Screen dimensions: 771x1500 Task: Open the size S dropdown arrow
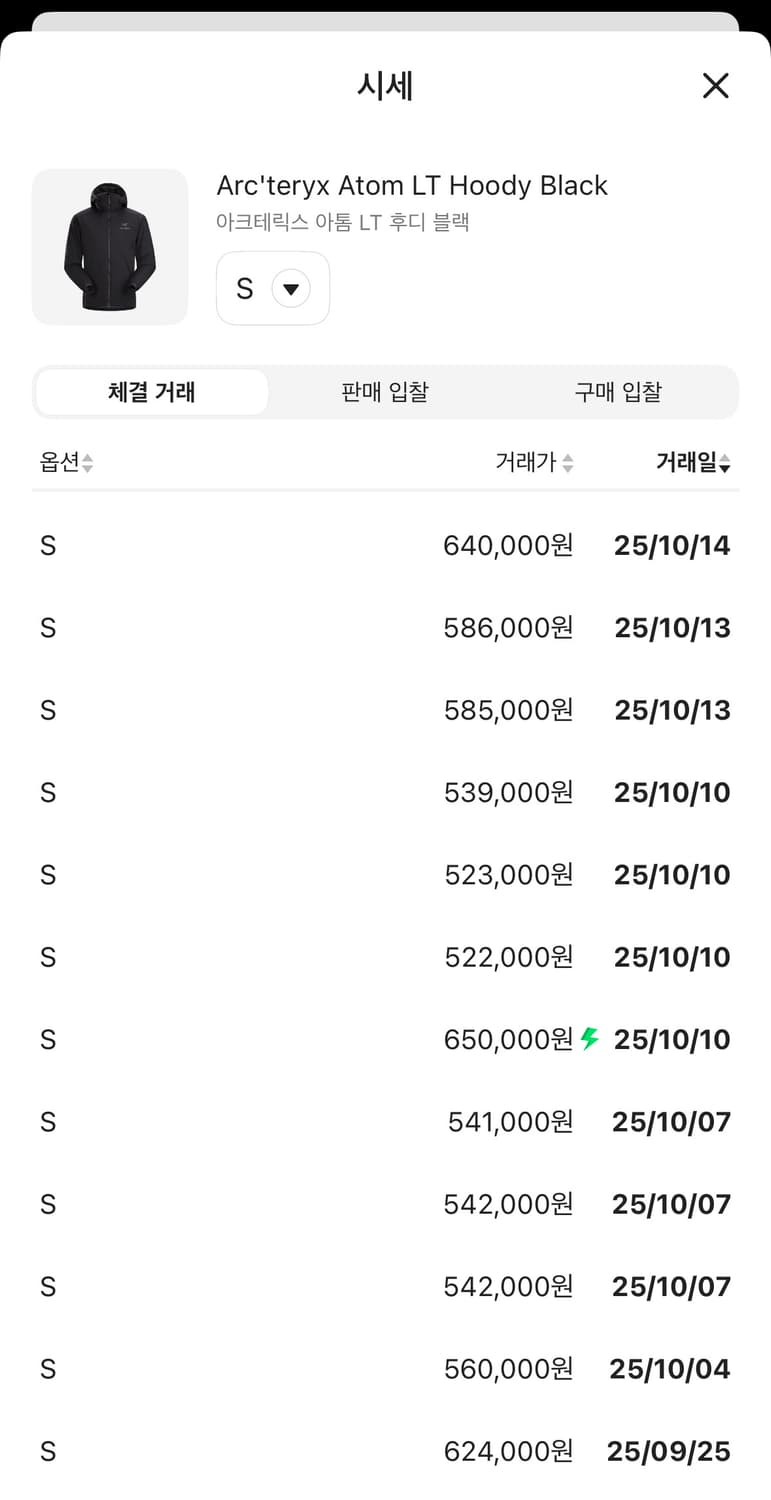tap(291, 289)
